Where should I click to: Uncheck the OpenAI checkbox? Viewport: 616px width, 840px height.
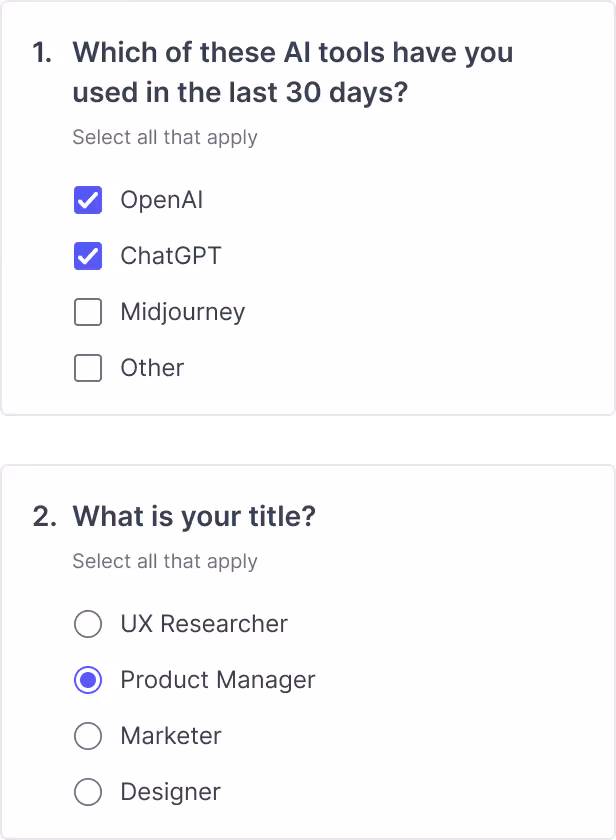click(88, 200)
